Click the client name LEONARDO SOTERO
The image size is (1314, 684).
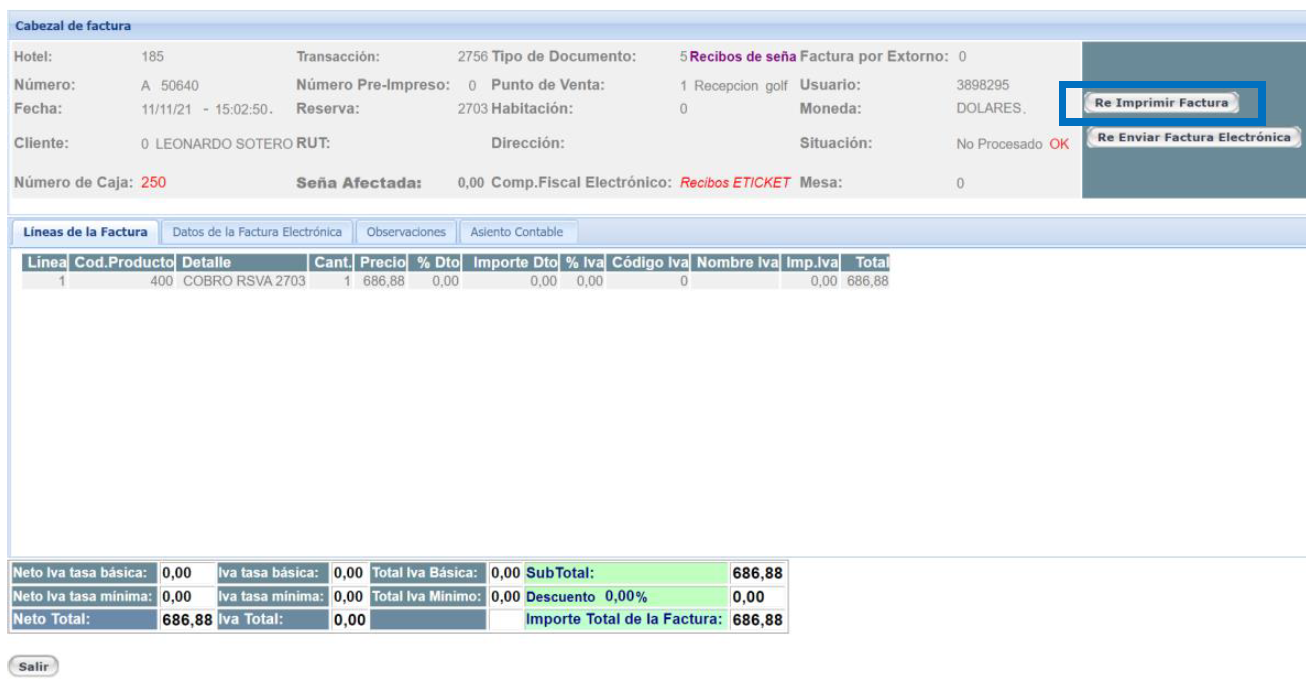pos(223,144)
